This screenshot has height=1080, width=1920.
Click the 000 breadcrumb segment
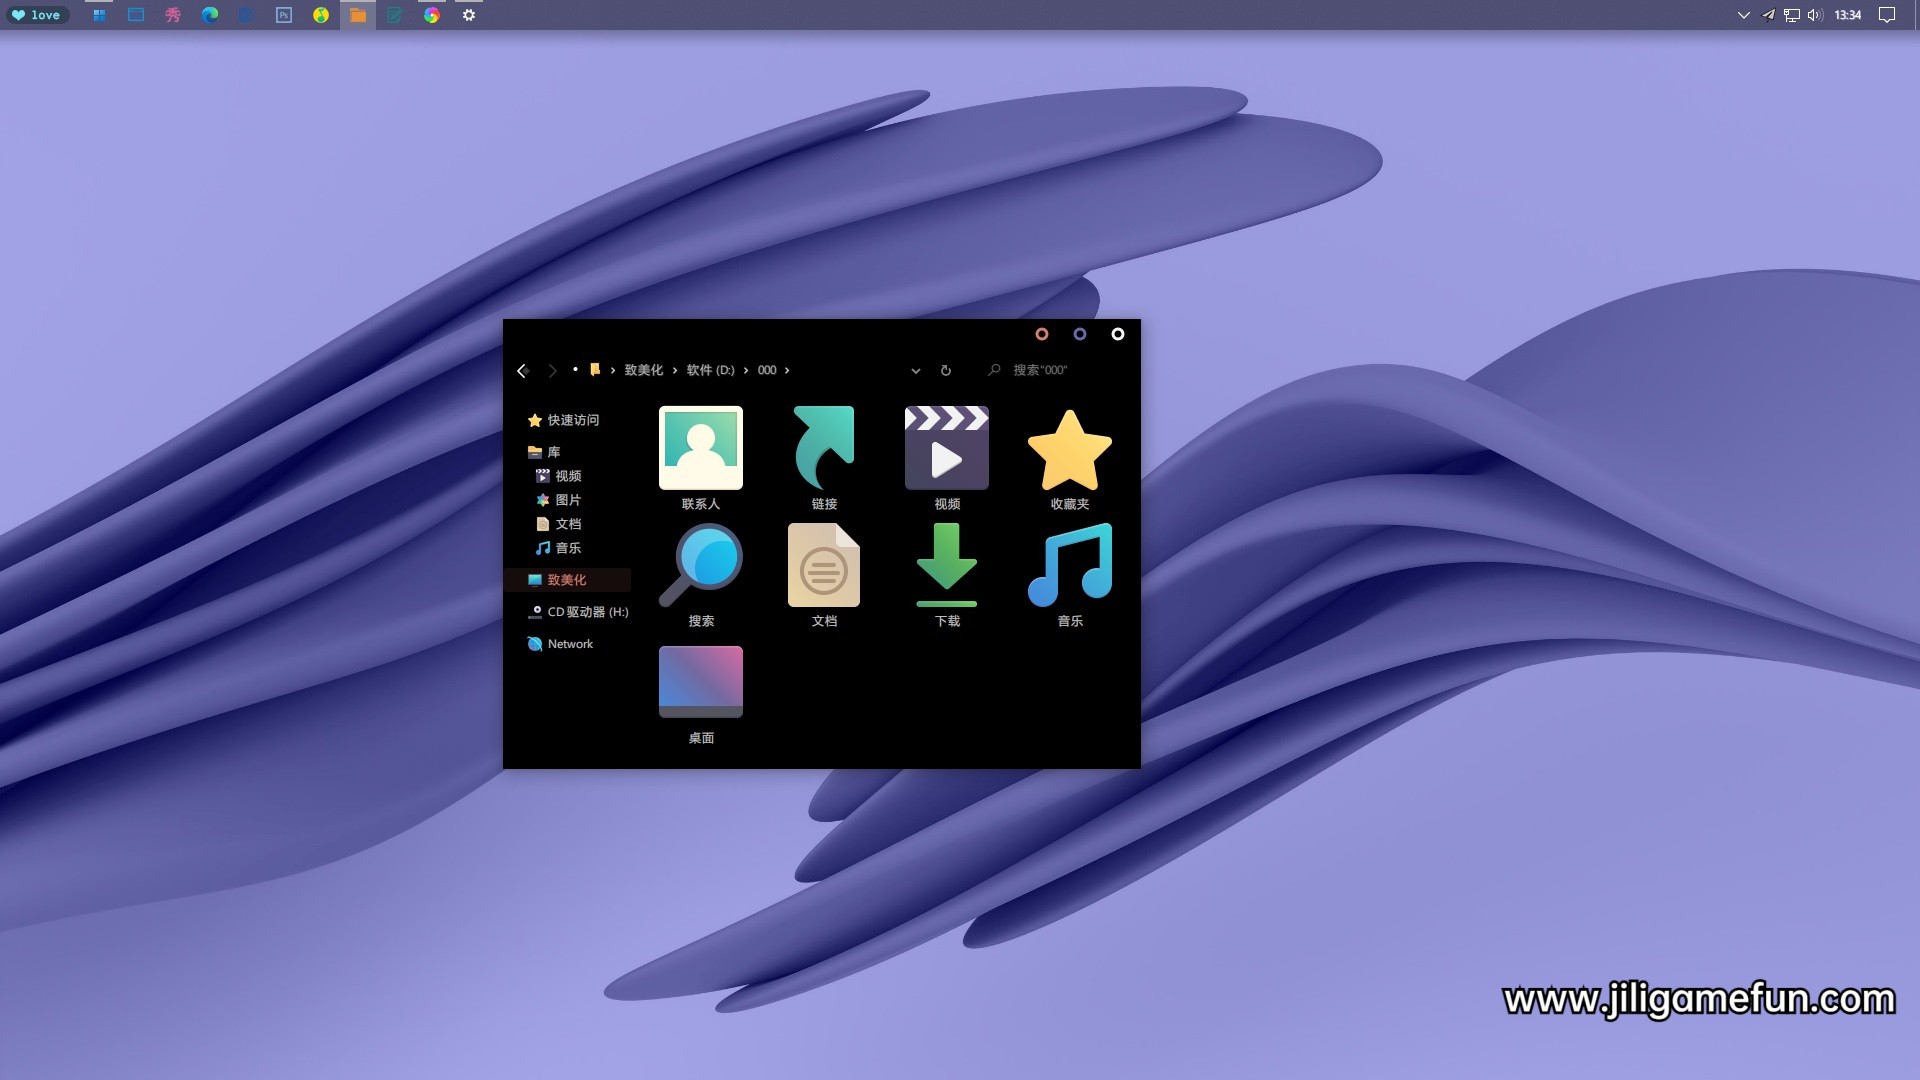tap(767, 370)
